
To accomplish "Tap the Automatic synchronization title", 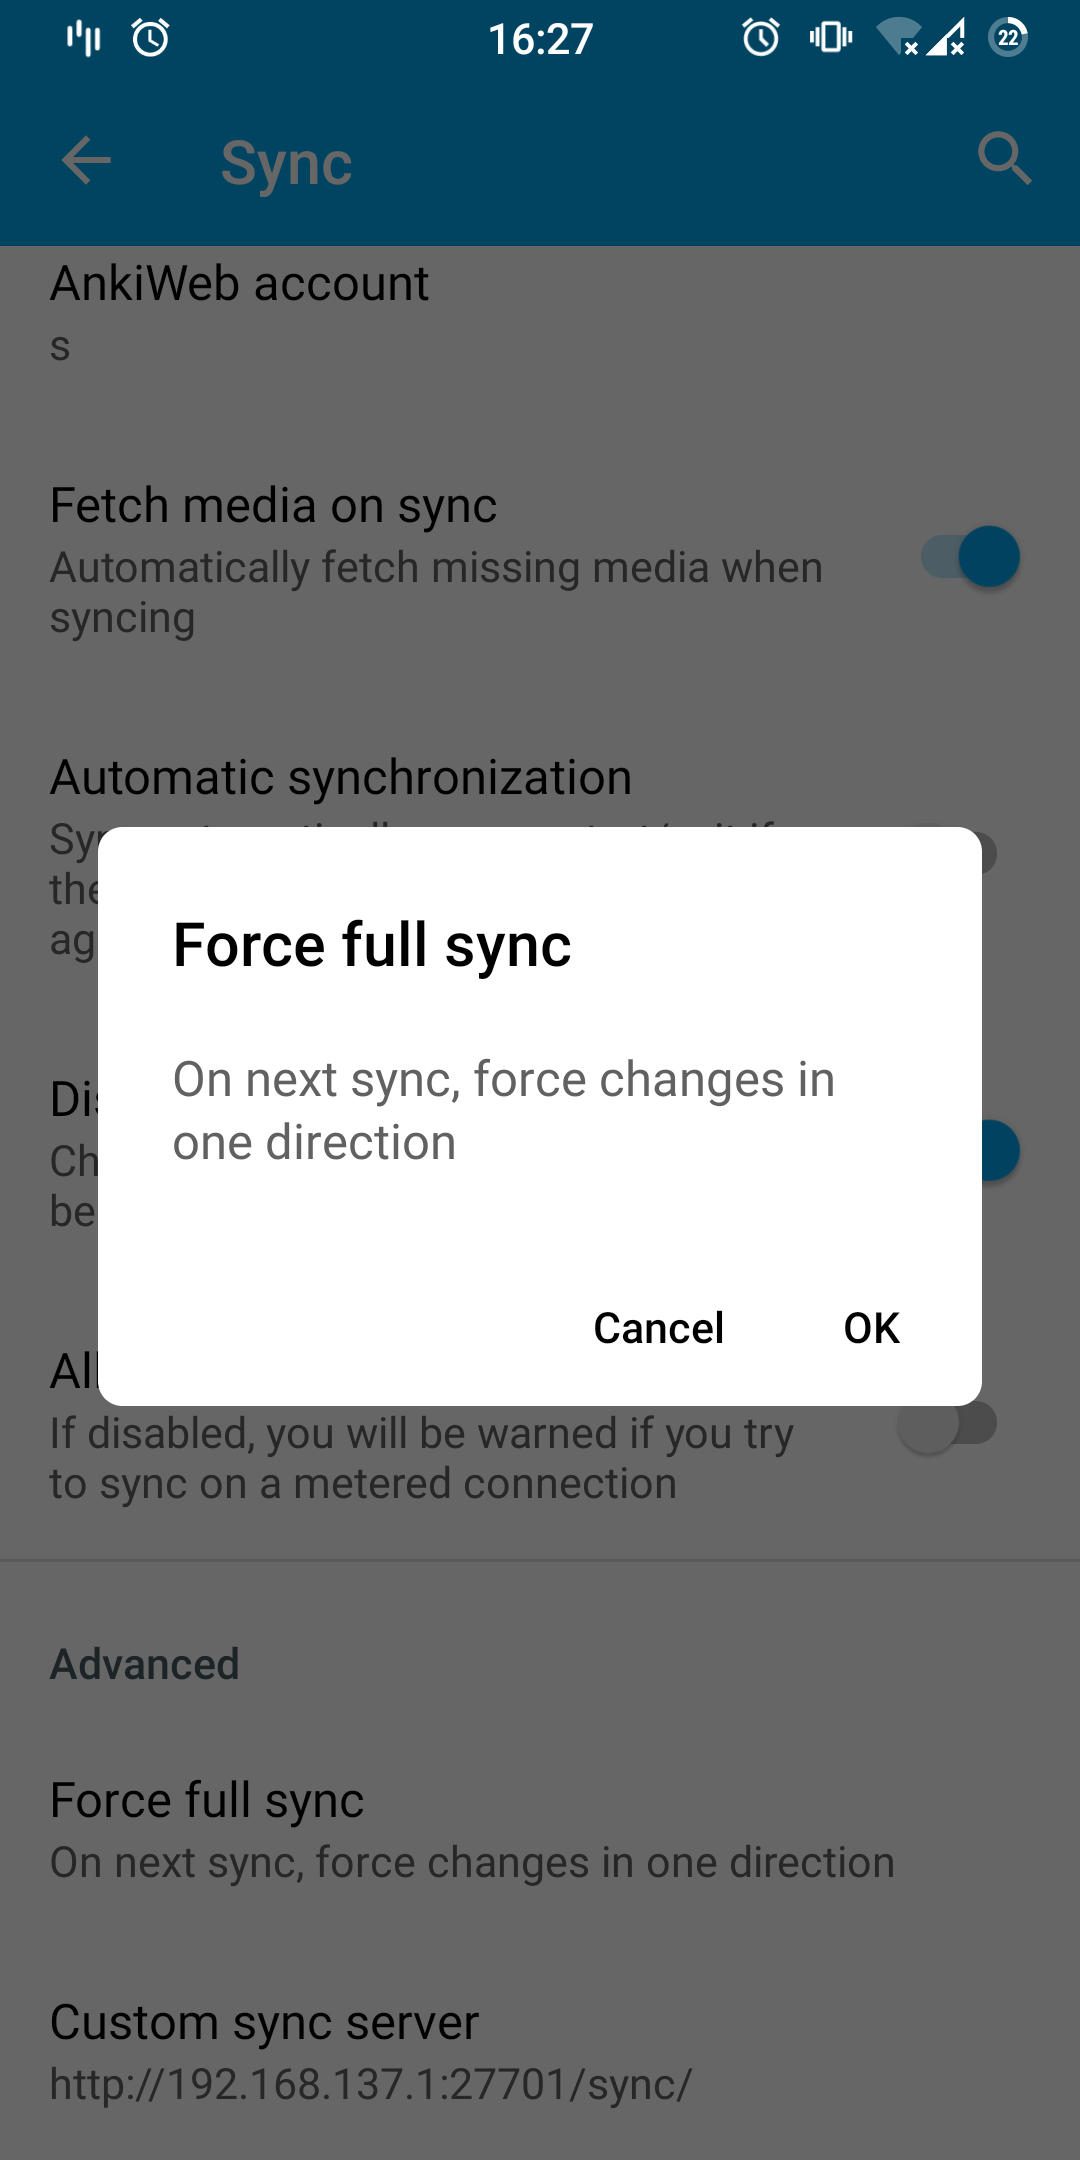I will coord(341,777).
